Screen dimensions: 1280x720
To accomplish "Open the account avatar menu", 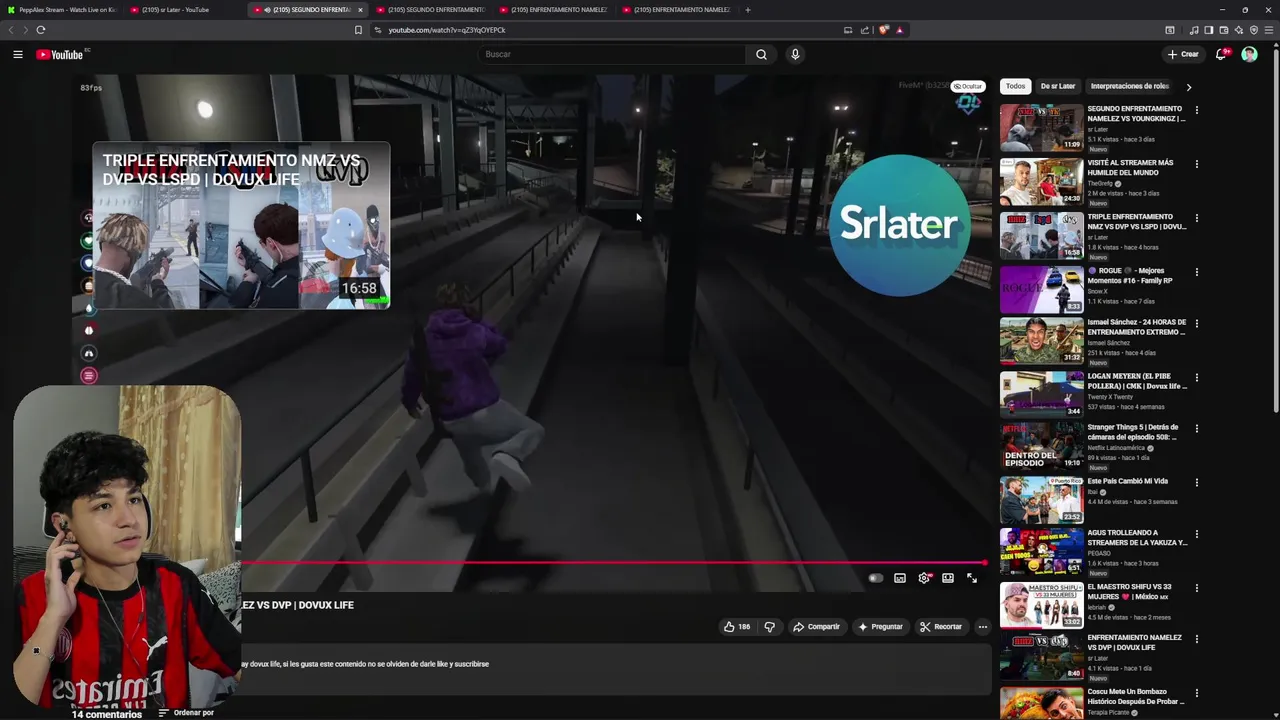I will (1249, 54).
